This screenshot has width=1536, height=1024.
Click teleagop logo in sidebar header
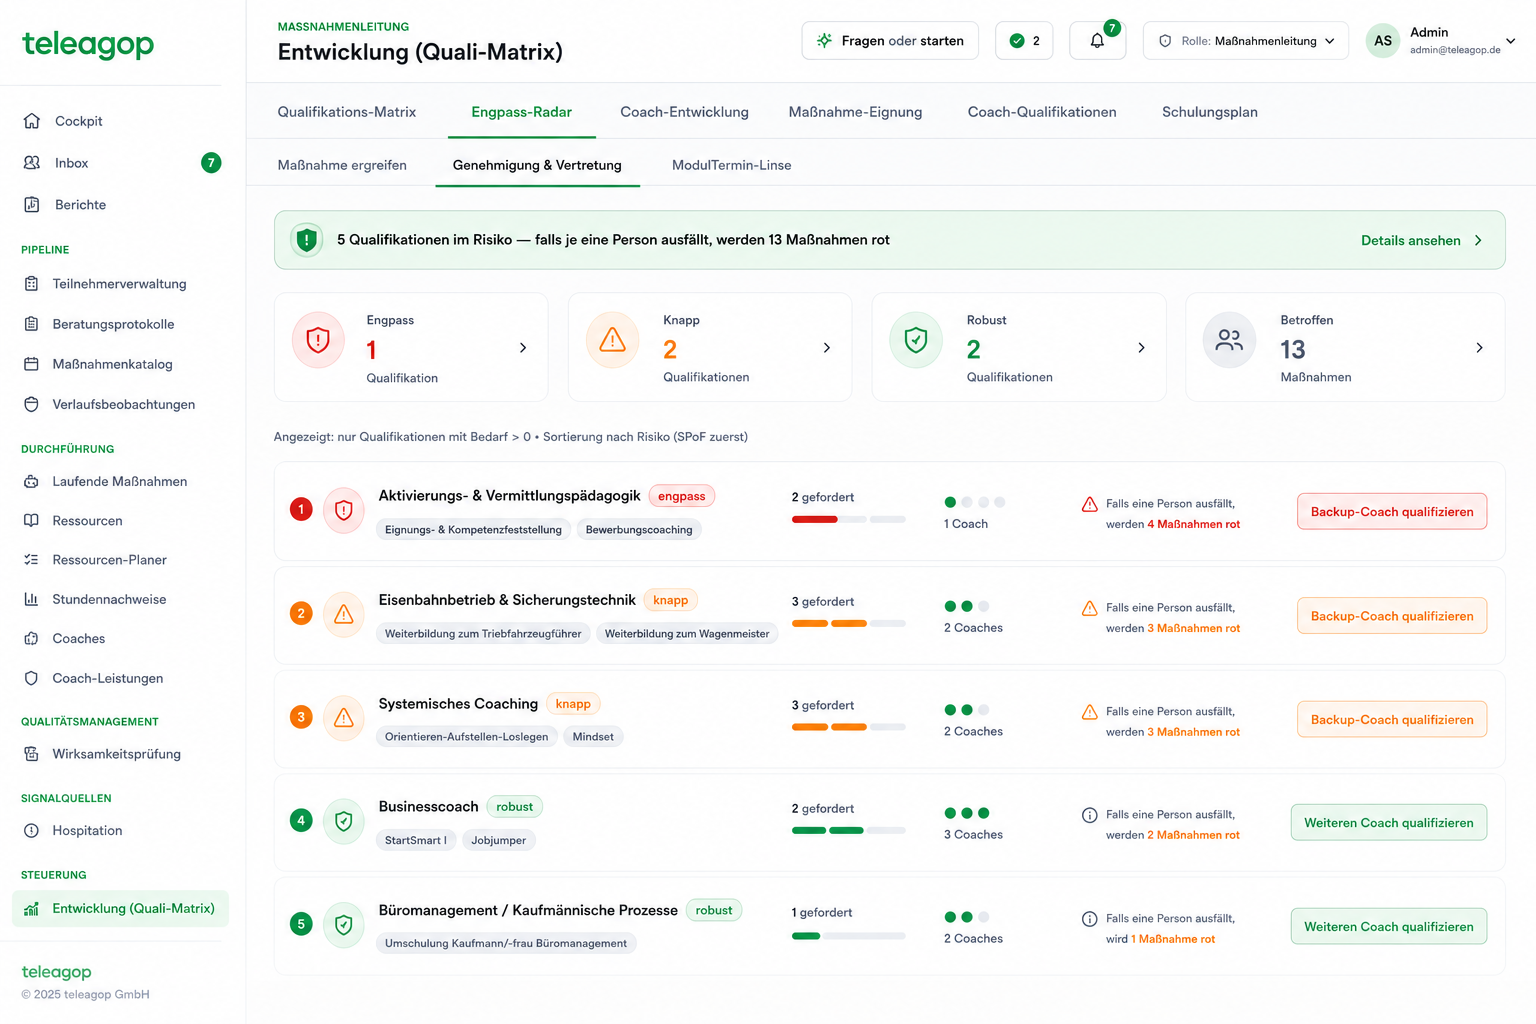(88, 44)
